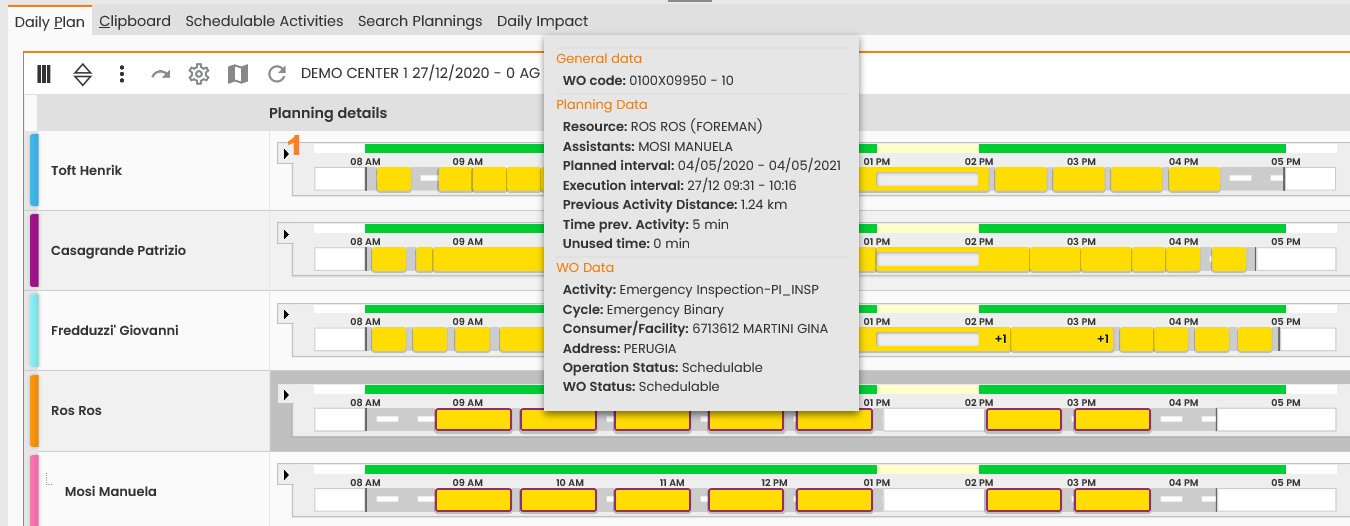Expand Mosi Manuela's timeline row arrow
1350x526 pixels.
[x=284, y=474]
